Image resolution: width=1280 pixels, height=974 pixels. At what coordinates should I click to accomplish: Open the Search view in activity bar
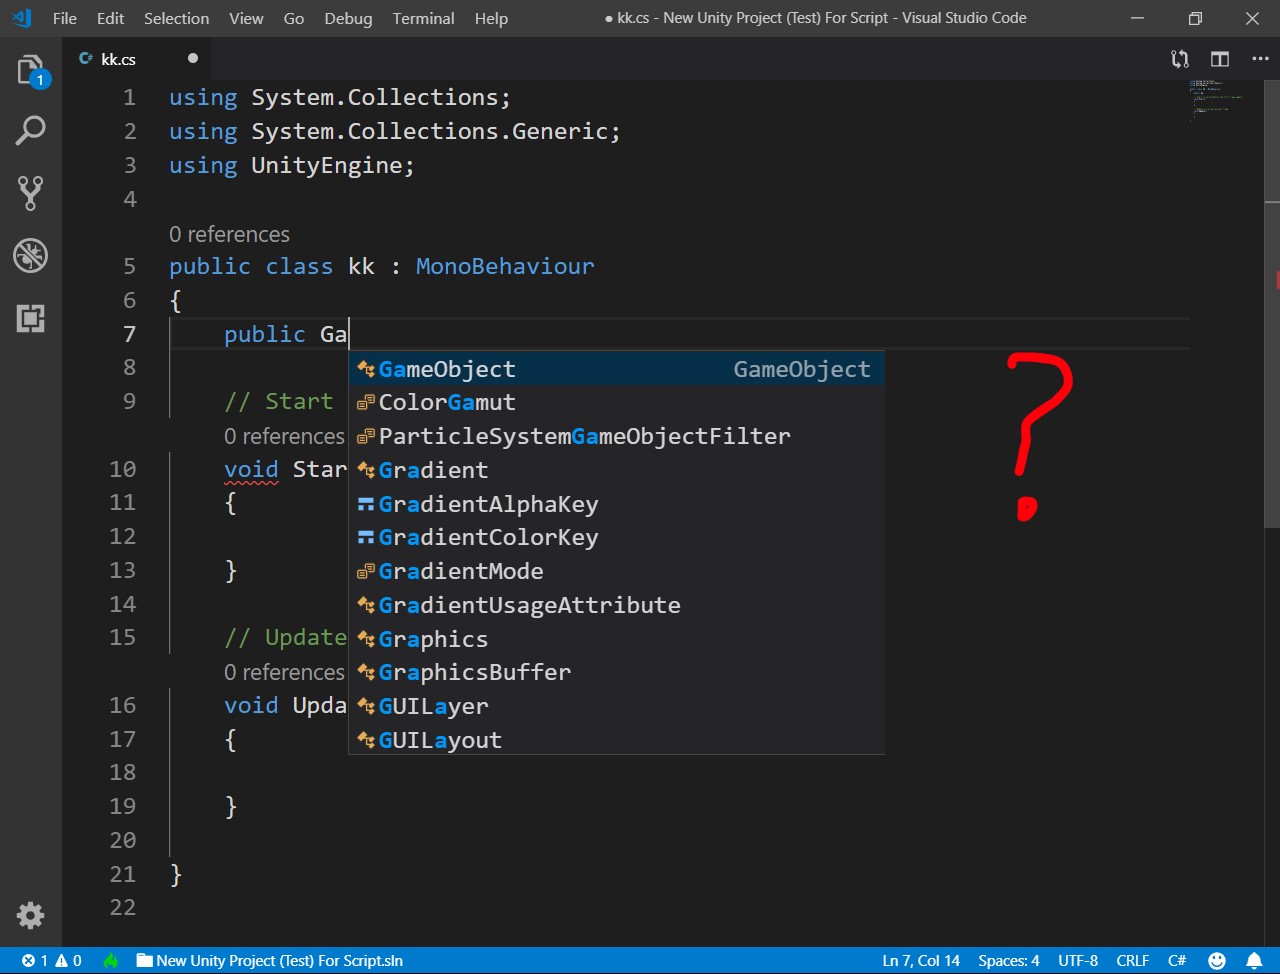31,131
